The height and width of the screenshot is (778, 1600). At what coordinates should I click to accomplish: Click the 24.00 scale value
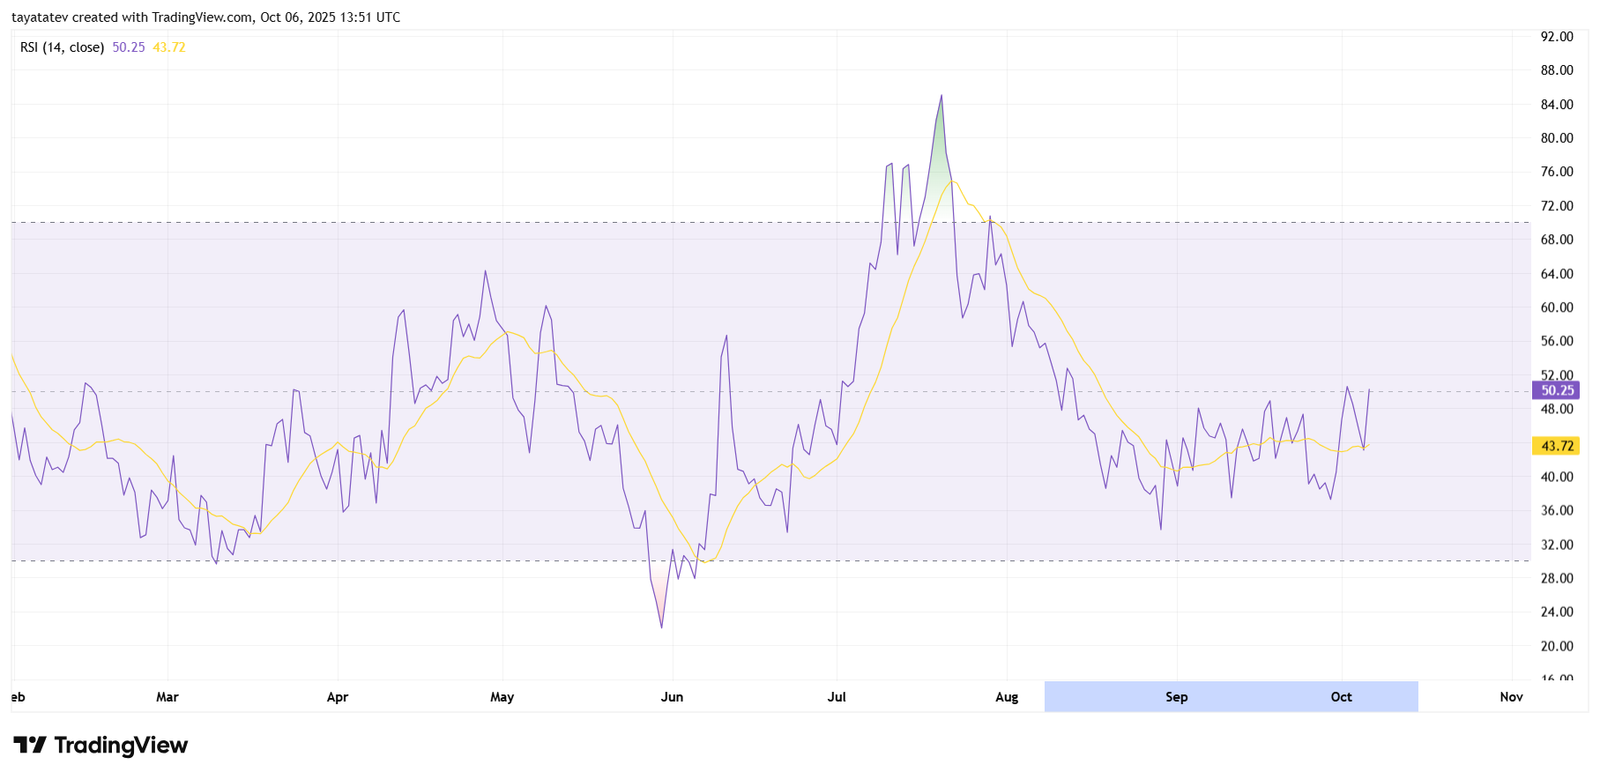tap(1557, 612)
